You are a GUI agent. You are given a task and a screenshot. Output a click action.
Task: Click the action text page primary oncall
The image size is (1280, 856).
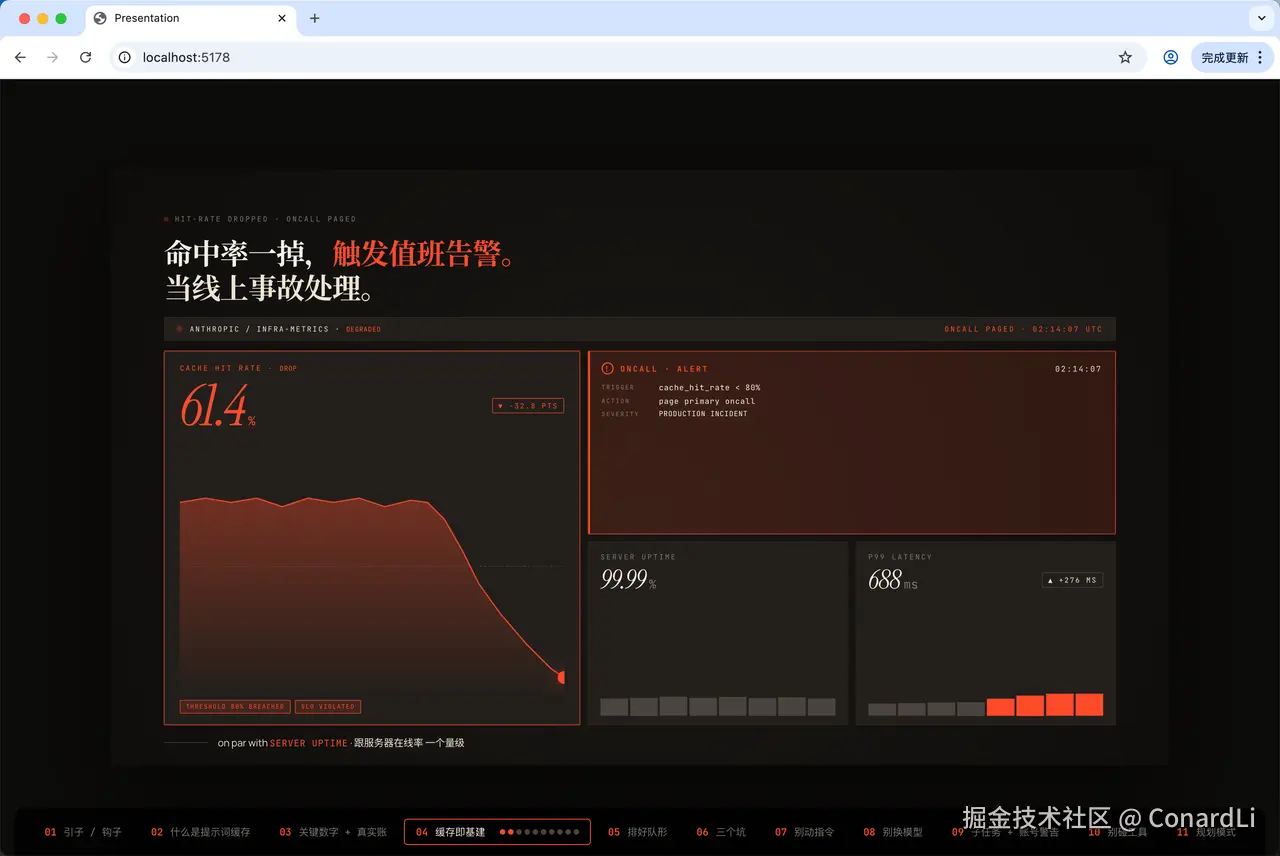pyautogui.click(x=707, y=401)
